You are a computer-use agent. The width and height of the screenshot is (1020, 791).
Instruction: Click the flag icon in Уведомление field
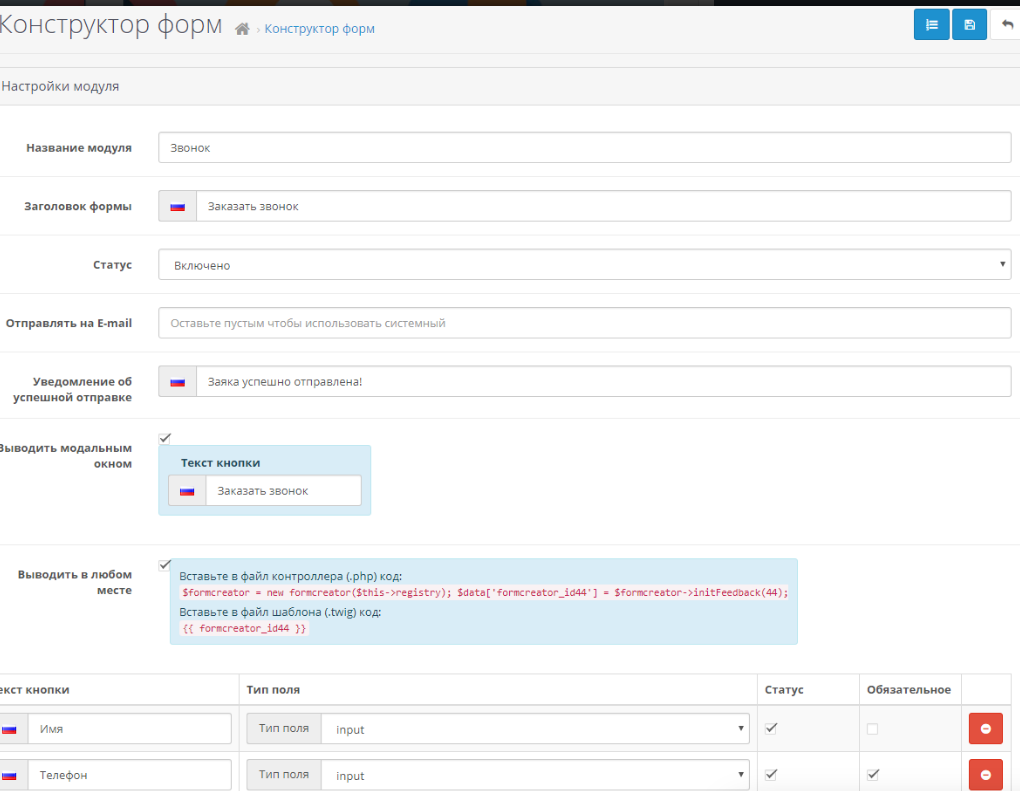pos(178,381)
